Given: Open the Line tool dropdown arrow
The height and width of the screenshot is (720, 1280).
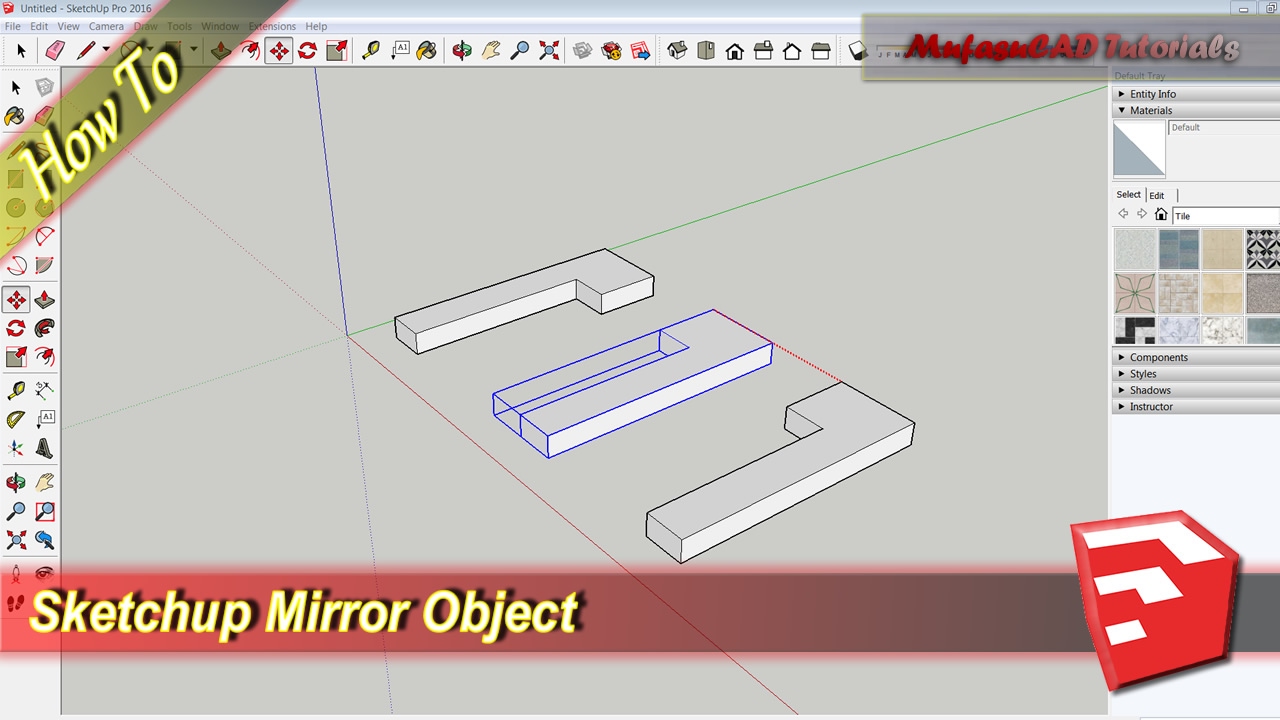Looking at the screenshot, I should coord(105,50).
